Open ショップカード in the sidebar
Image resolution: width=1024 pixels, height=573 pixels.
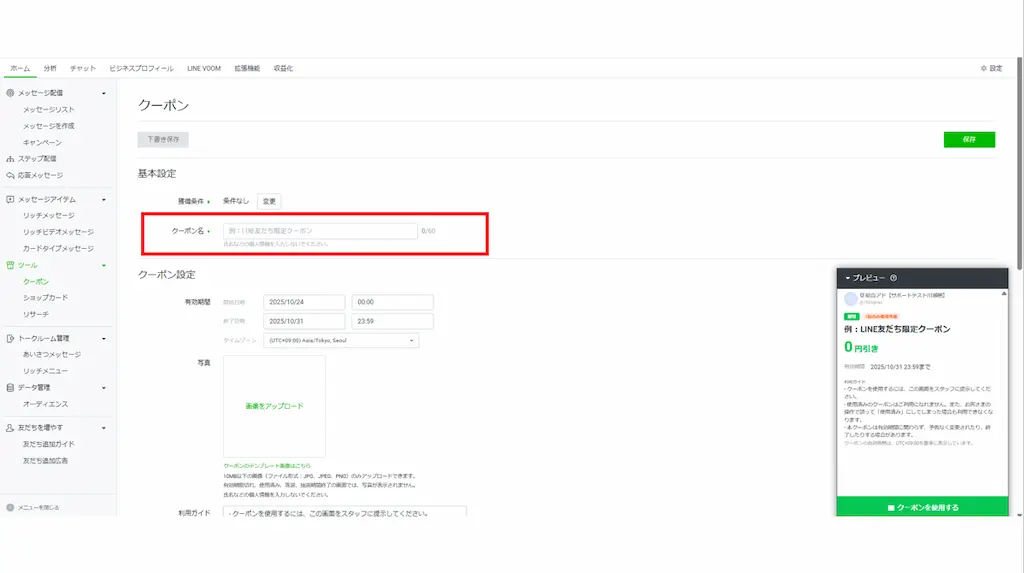[x=46, y=298]
